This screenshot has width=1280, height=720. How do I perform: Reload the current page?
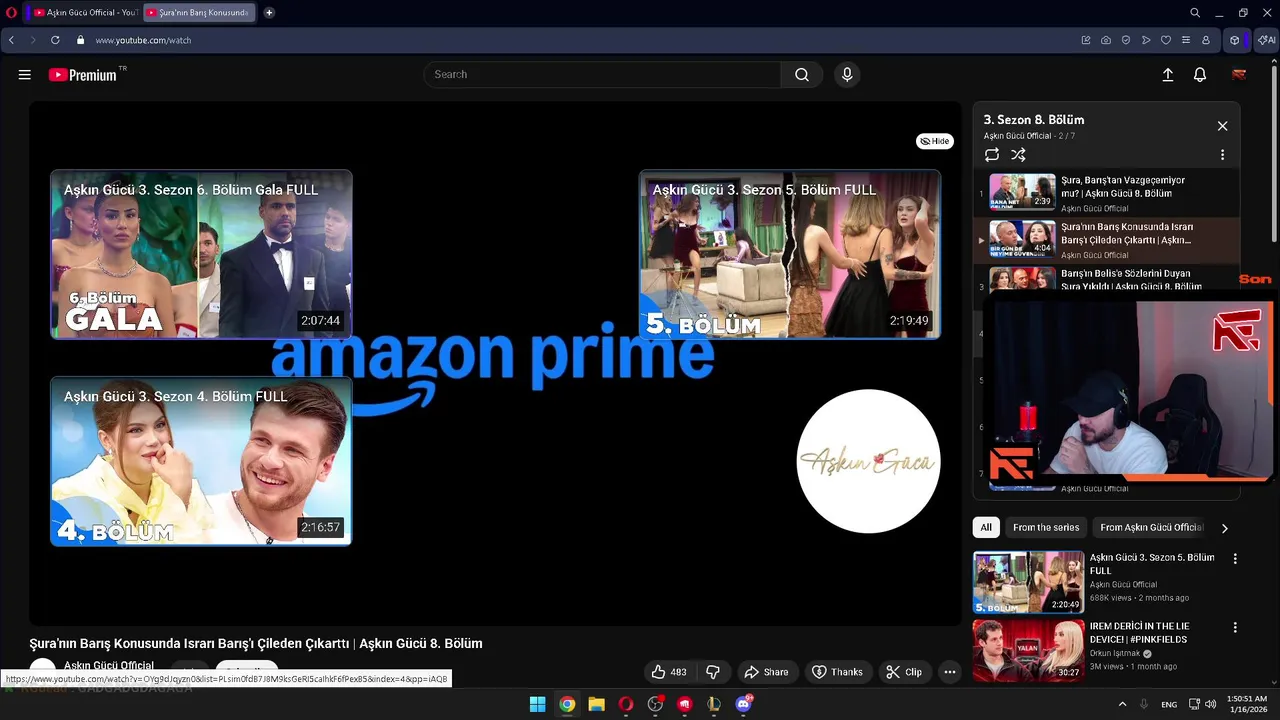(55, 40)
